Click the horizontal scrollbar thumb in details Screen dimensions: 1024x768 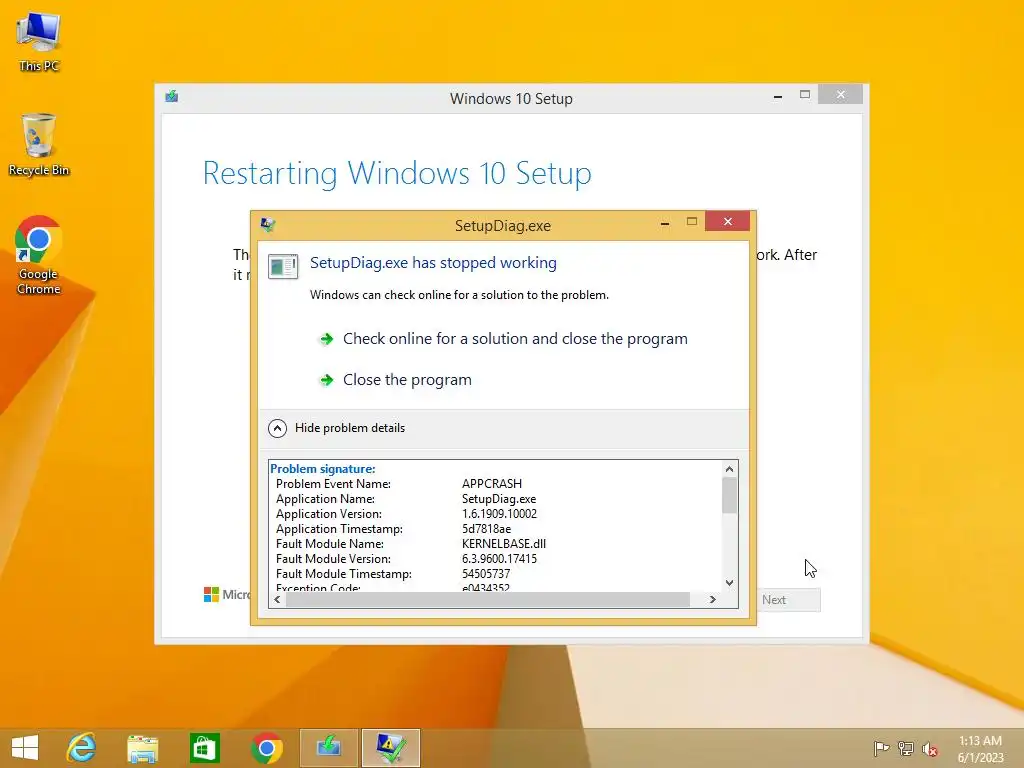click(488, 600)
